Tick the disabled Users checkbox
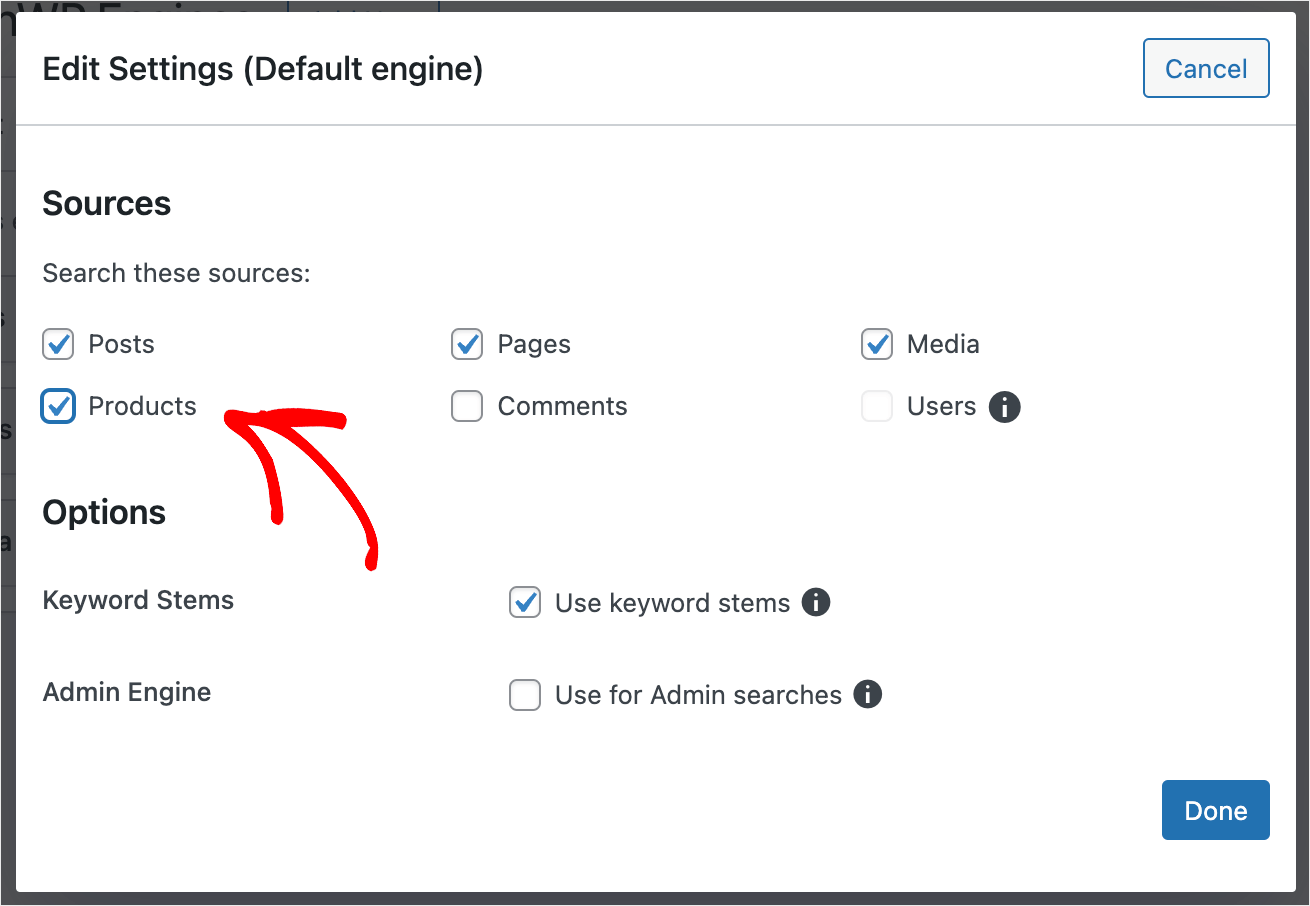 tap(877, 407)
